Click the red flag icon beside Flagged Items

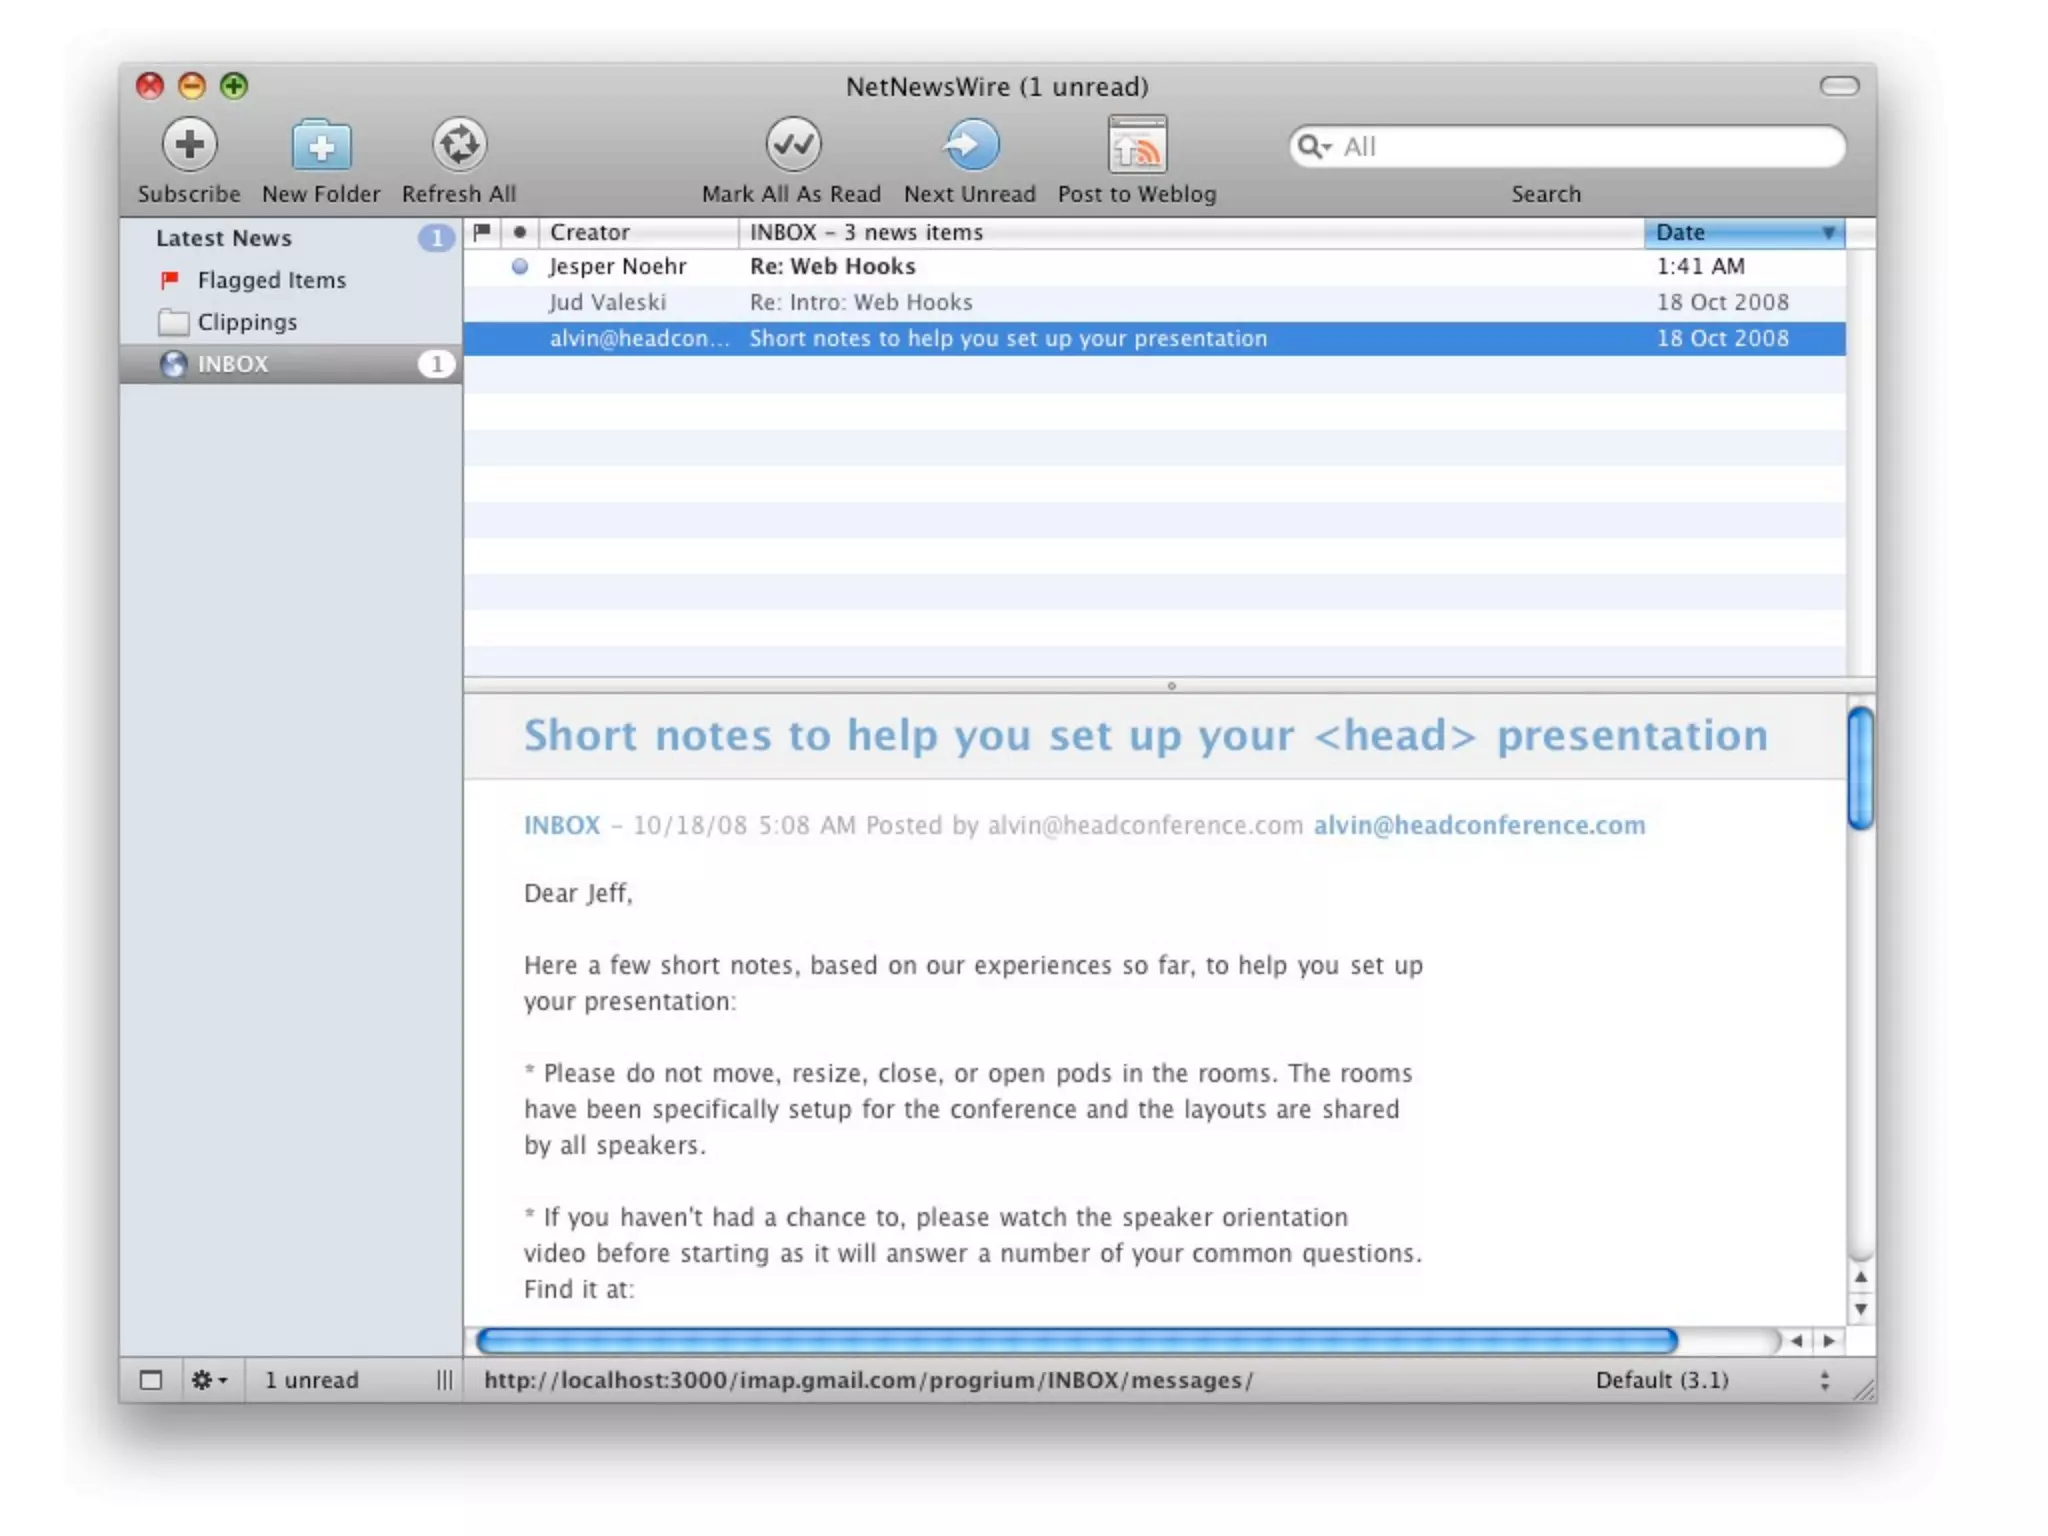pyautogui.click(x=170, y=279)
